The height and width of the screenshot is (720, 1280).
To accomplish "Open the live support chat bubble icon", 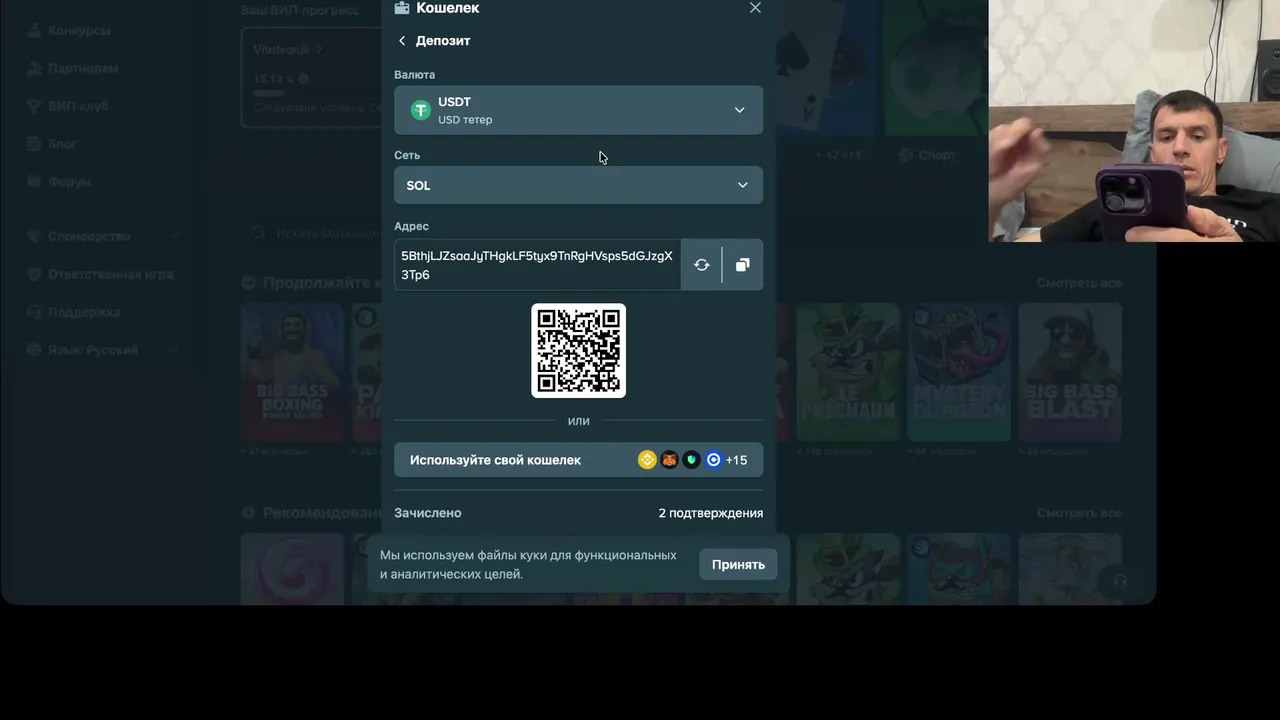I will click(x=1119, y=580).
